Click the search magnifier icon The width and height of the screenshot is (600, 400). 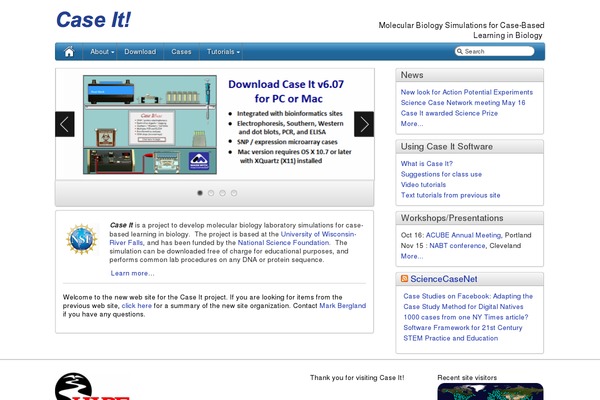(x=460, y=51)
